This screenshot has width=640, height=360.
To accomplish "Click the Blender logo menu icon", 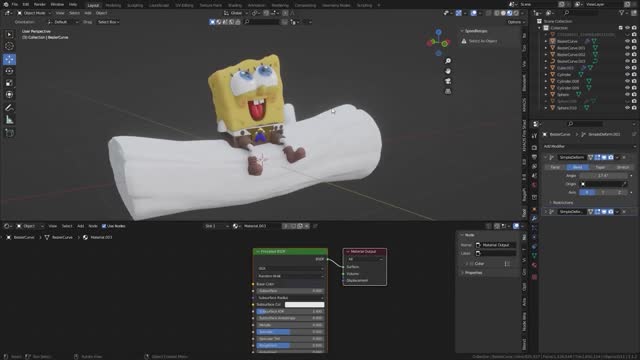I will pos(5,4).
